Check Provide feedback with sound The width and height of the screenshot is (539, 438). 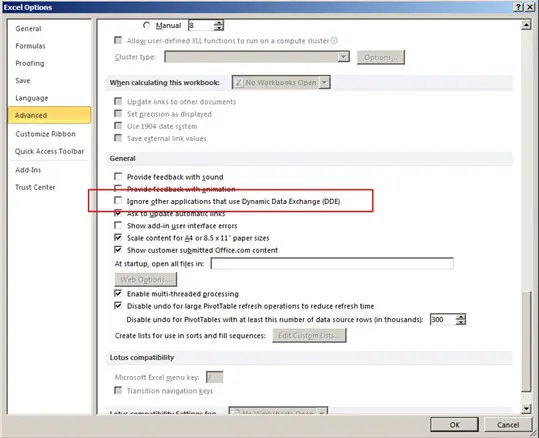pos(118,176)
